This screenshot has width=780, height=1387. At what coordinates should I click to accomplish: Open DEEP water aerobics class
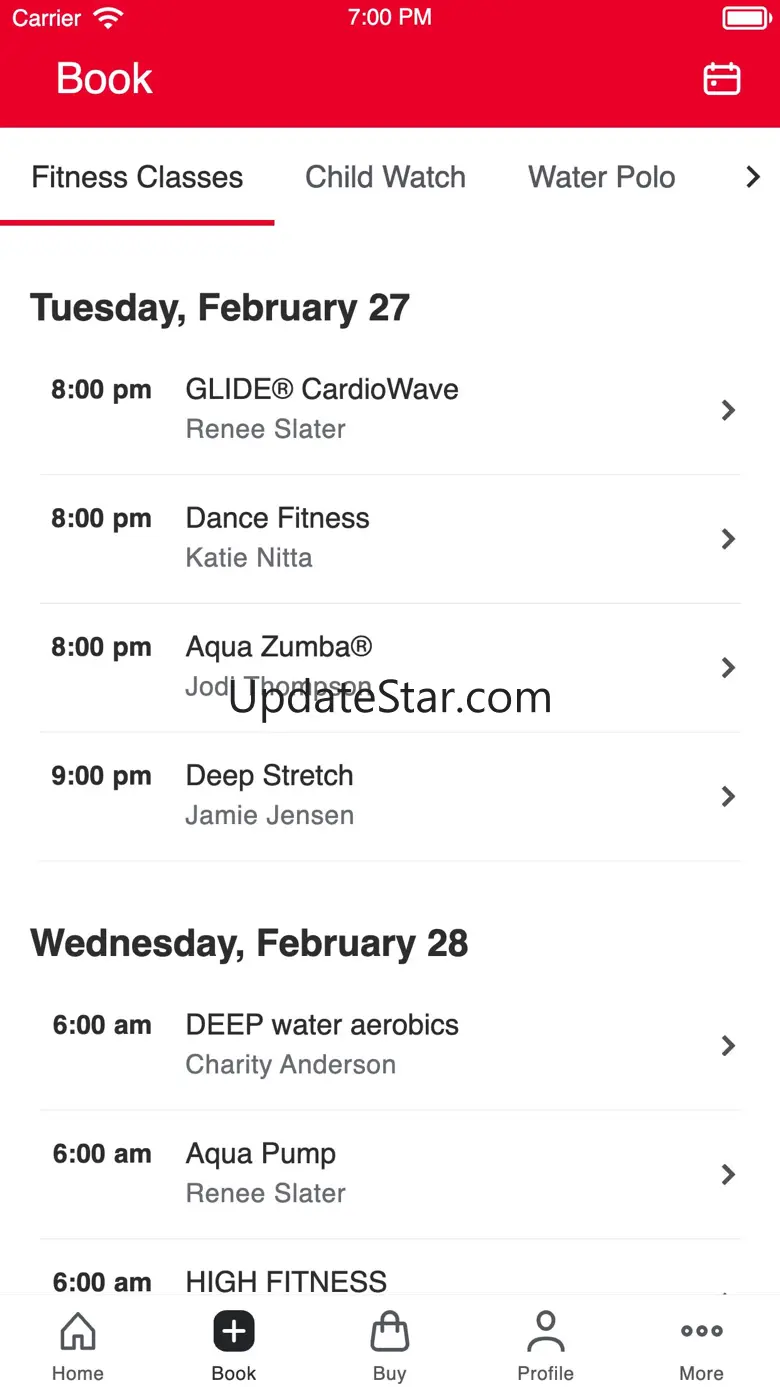[x=390, y=1045]
